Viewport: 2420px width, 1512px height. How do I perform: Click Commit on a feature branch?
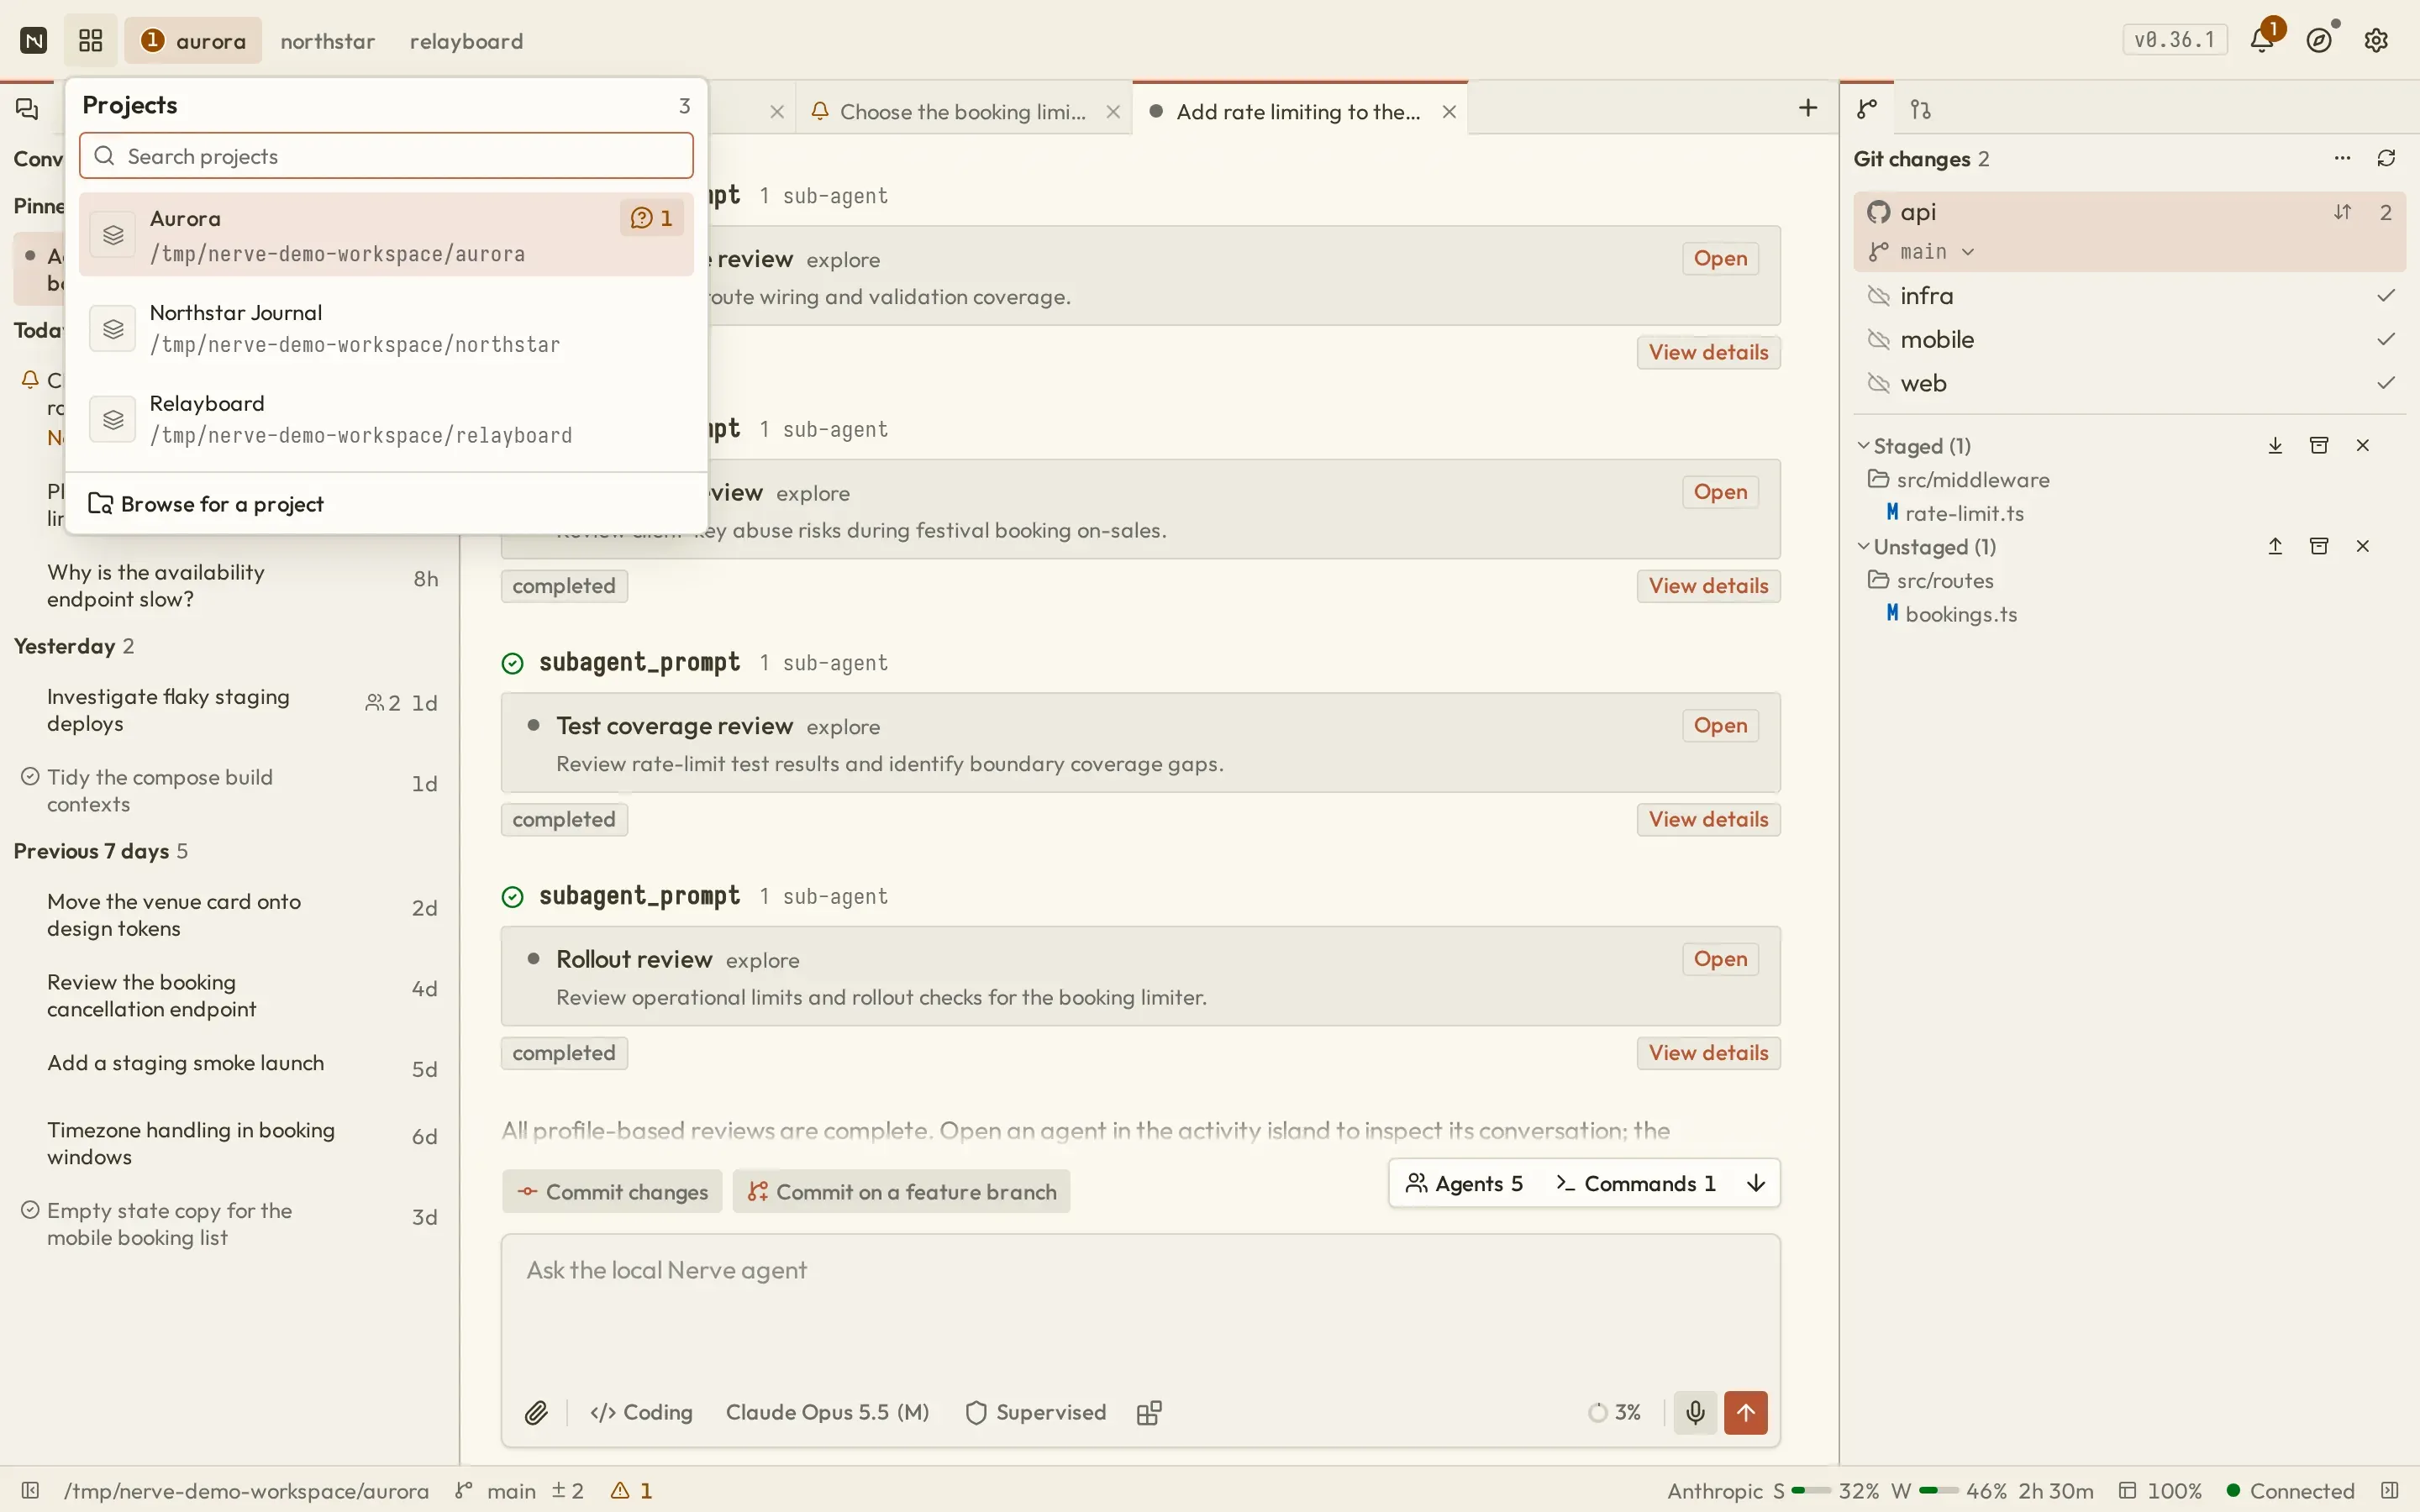pyautogui.click(x=901, y=1191)
